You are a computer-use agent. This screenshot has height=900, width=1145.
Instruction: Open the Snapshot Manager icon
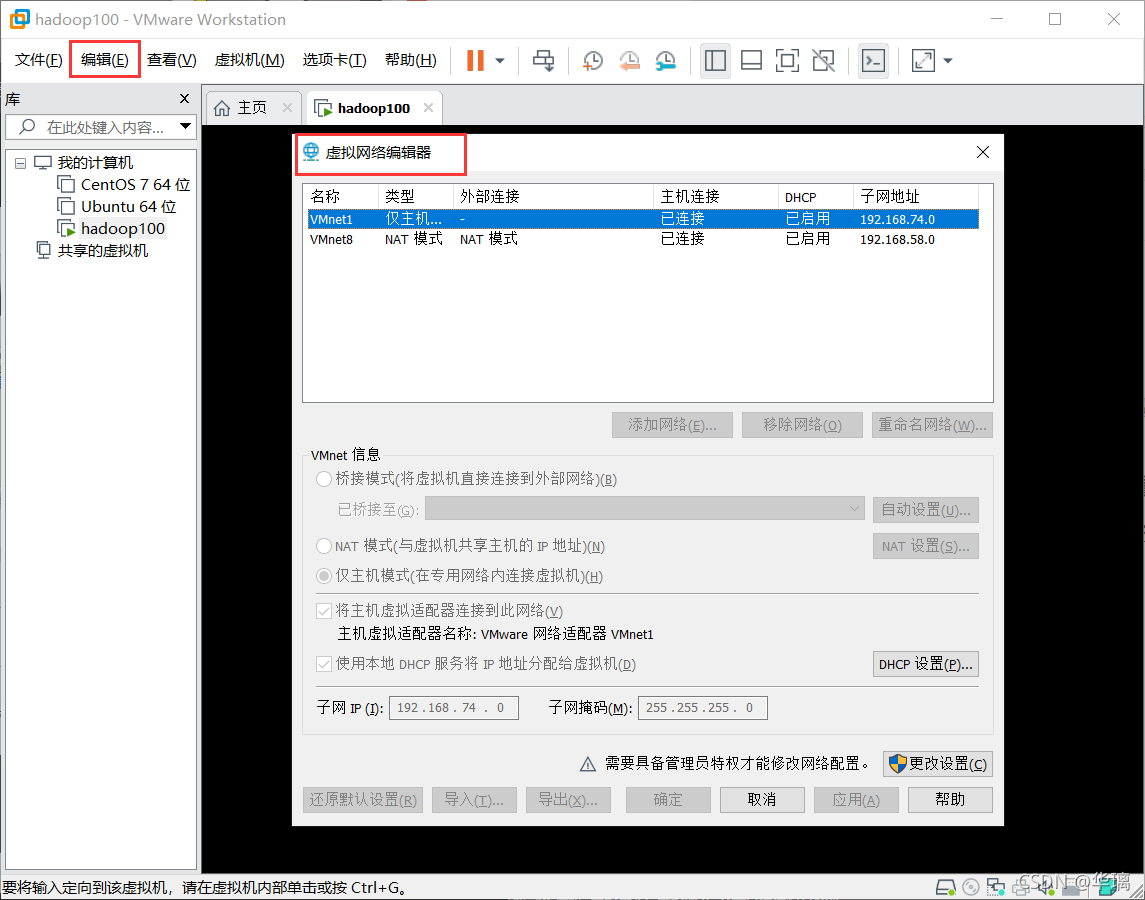tap(665, 60)
